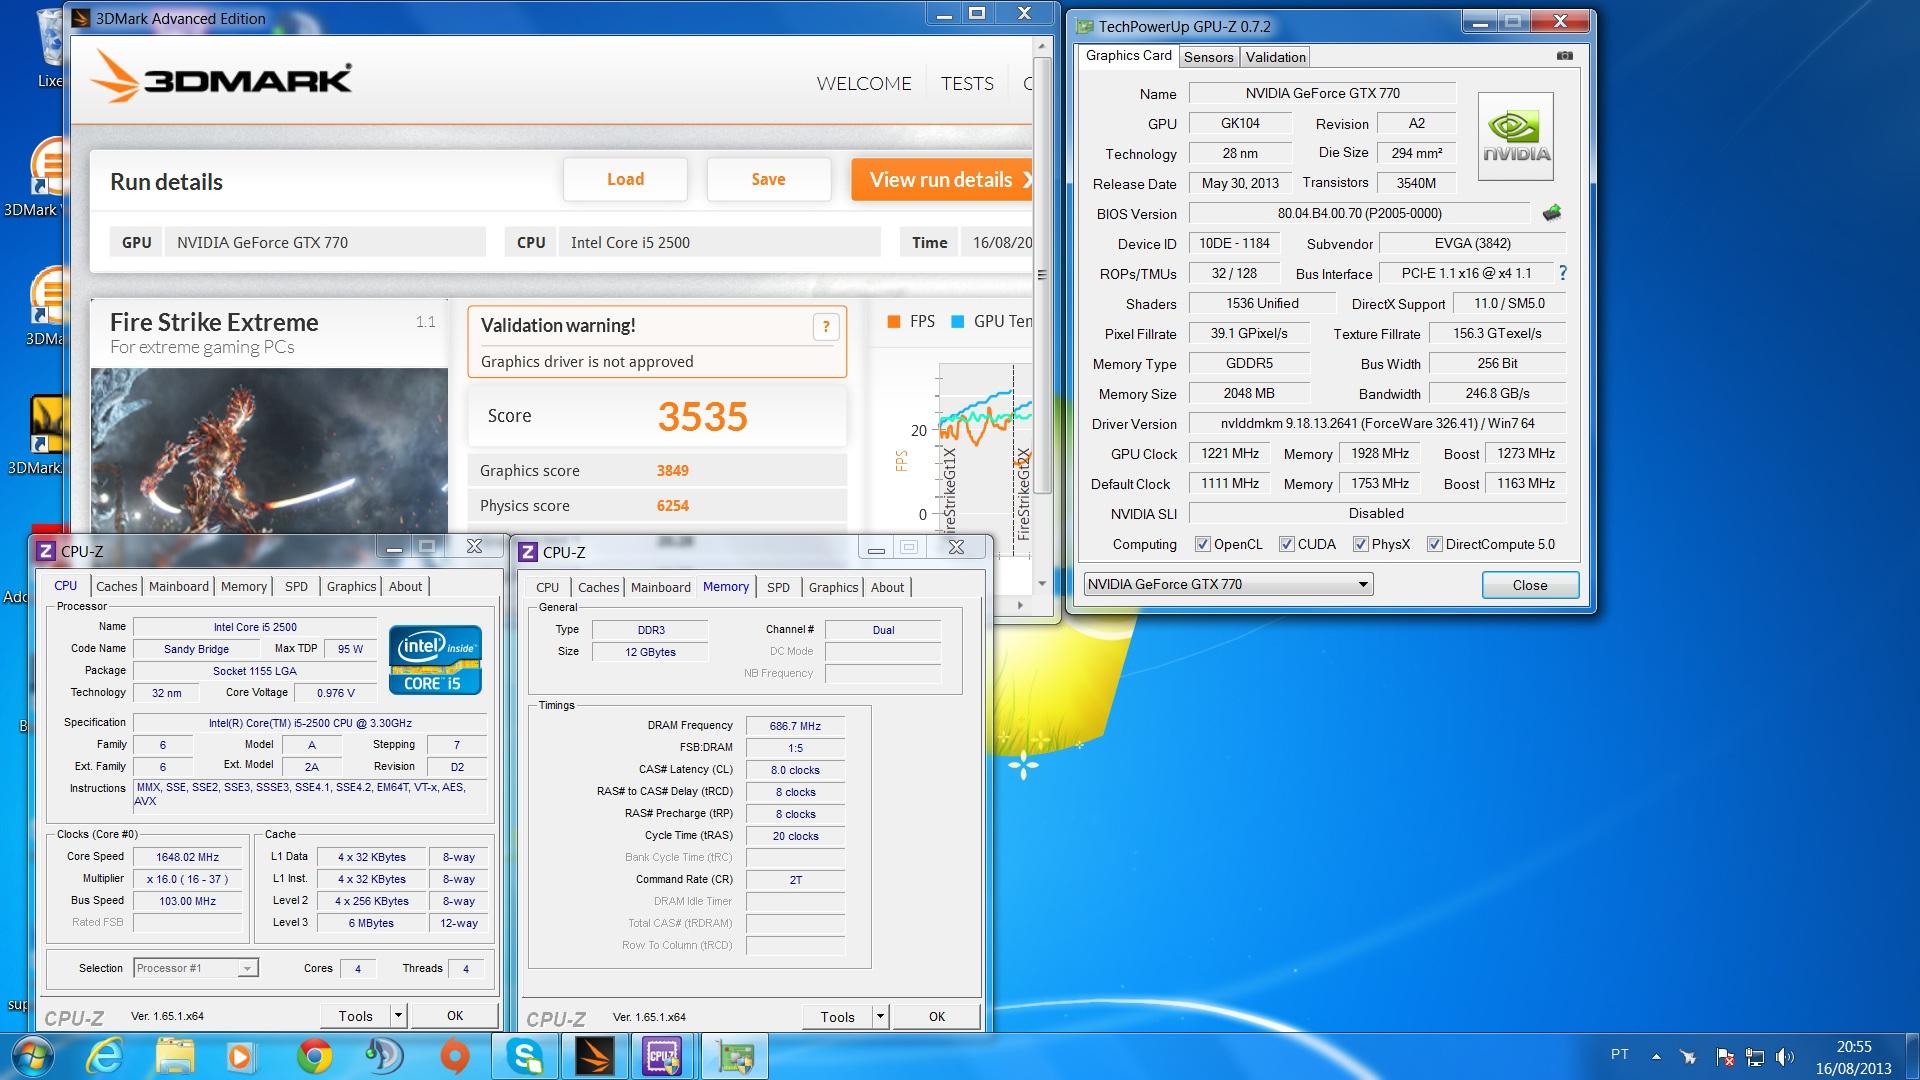Open the Caches tab in left CPU-Z
This screenshot has height=1080, width=1920.
116,586
